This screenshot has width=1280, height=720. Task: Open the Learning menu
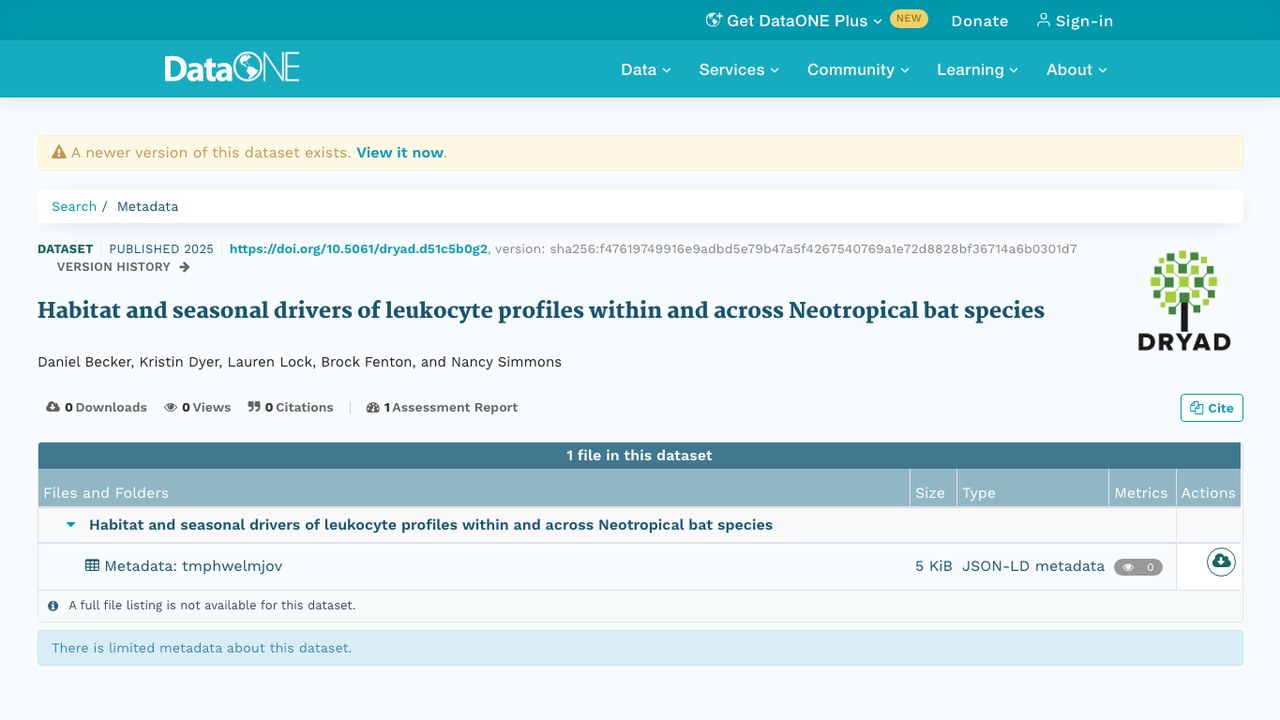(977, 69)
